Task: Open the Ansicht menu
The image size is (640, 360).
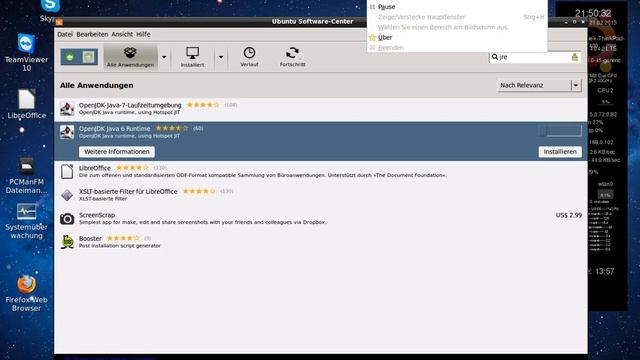Action: [x=122, y=34]
